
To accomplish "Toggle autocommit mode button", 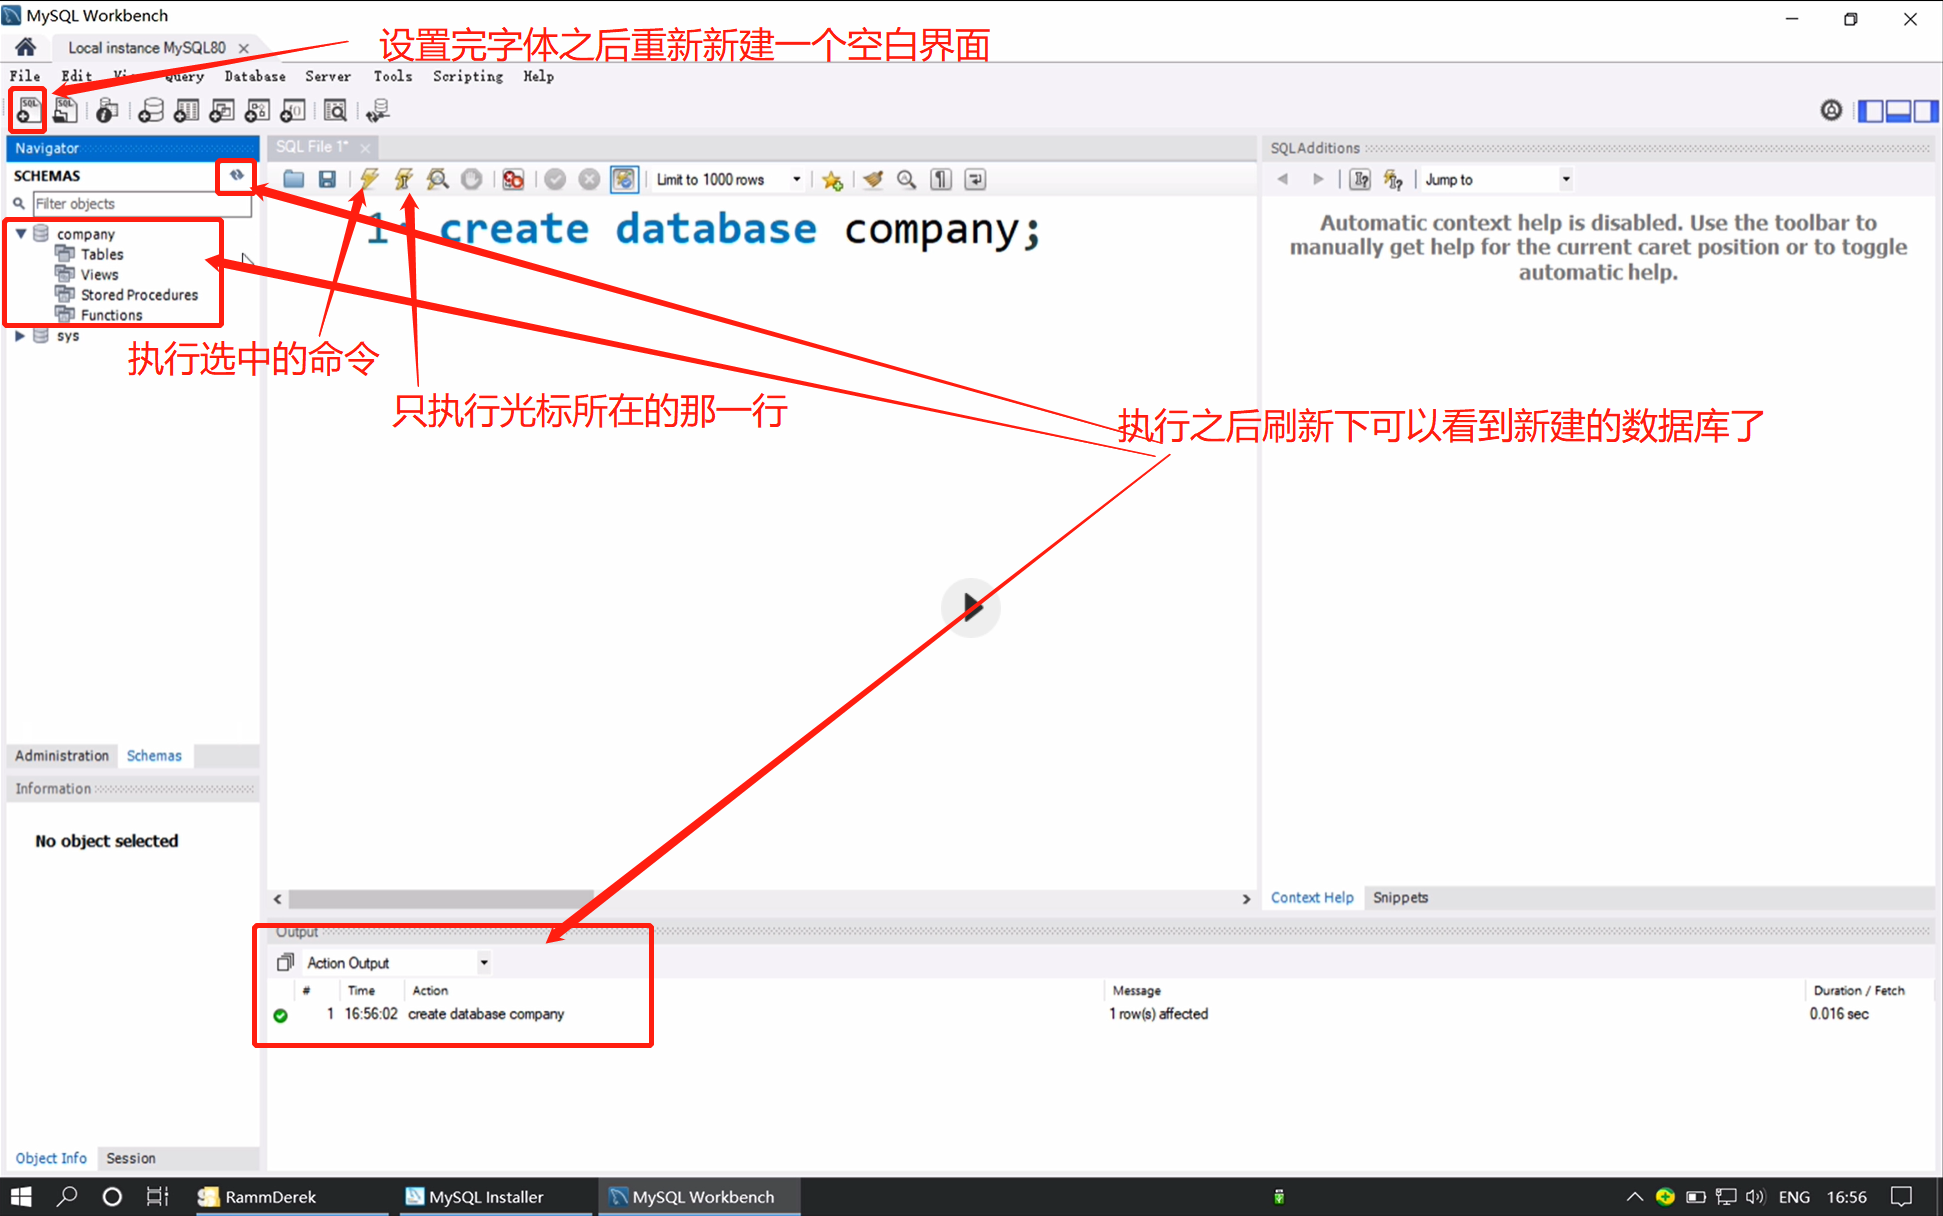I will 624,179.
